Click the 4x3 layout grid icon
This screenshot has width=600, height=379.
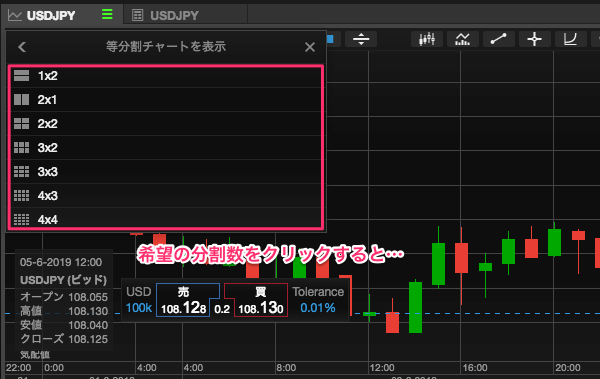tap(21, 196)
